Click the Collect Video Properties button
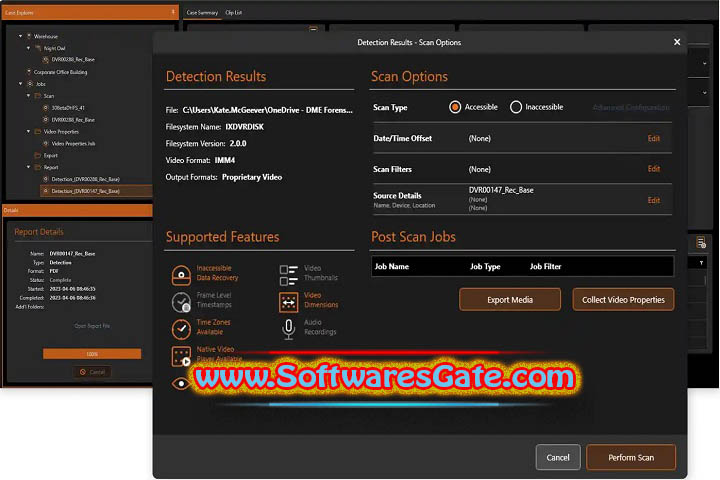This screenshot has width=720, height=480. point(623,299)
